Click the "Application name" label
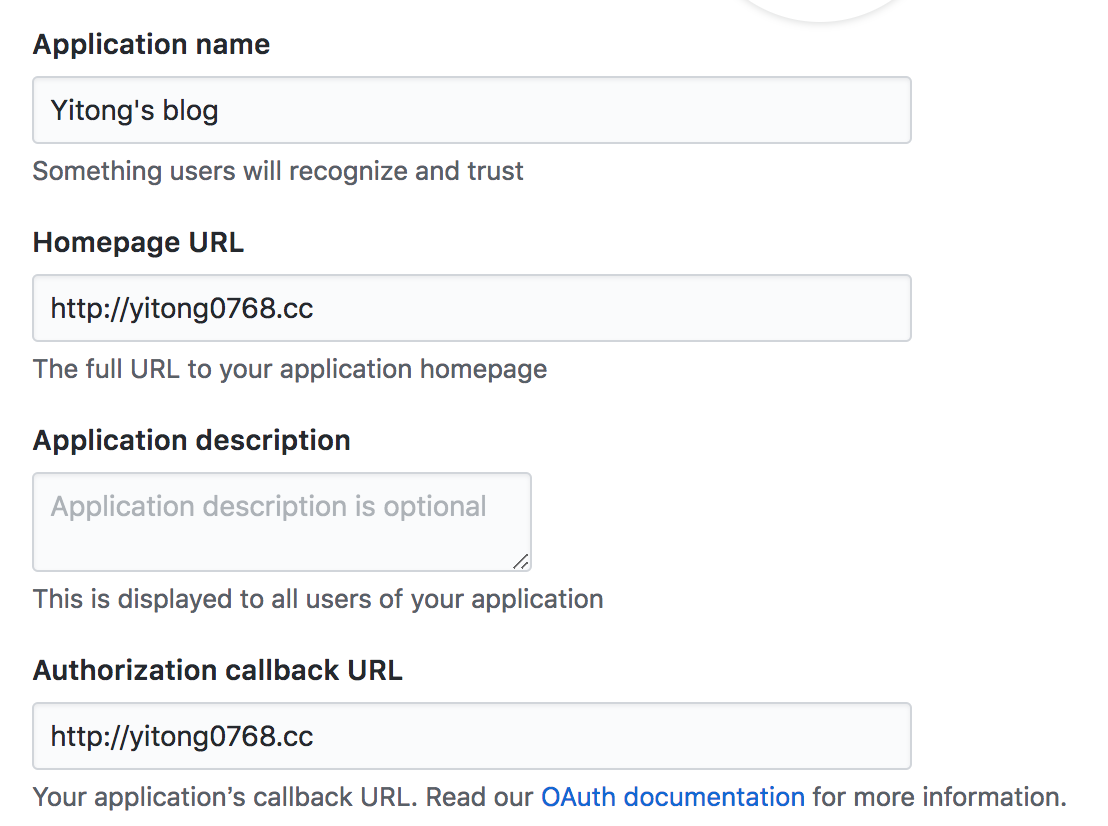Viewport: 1108px width, 826px height. pos(151,45)
